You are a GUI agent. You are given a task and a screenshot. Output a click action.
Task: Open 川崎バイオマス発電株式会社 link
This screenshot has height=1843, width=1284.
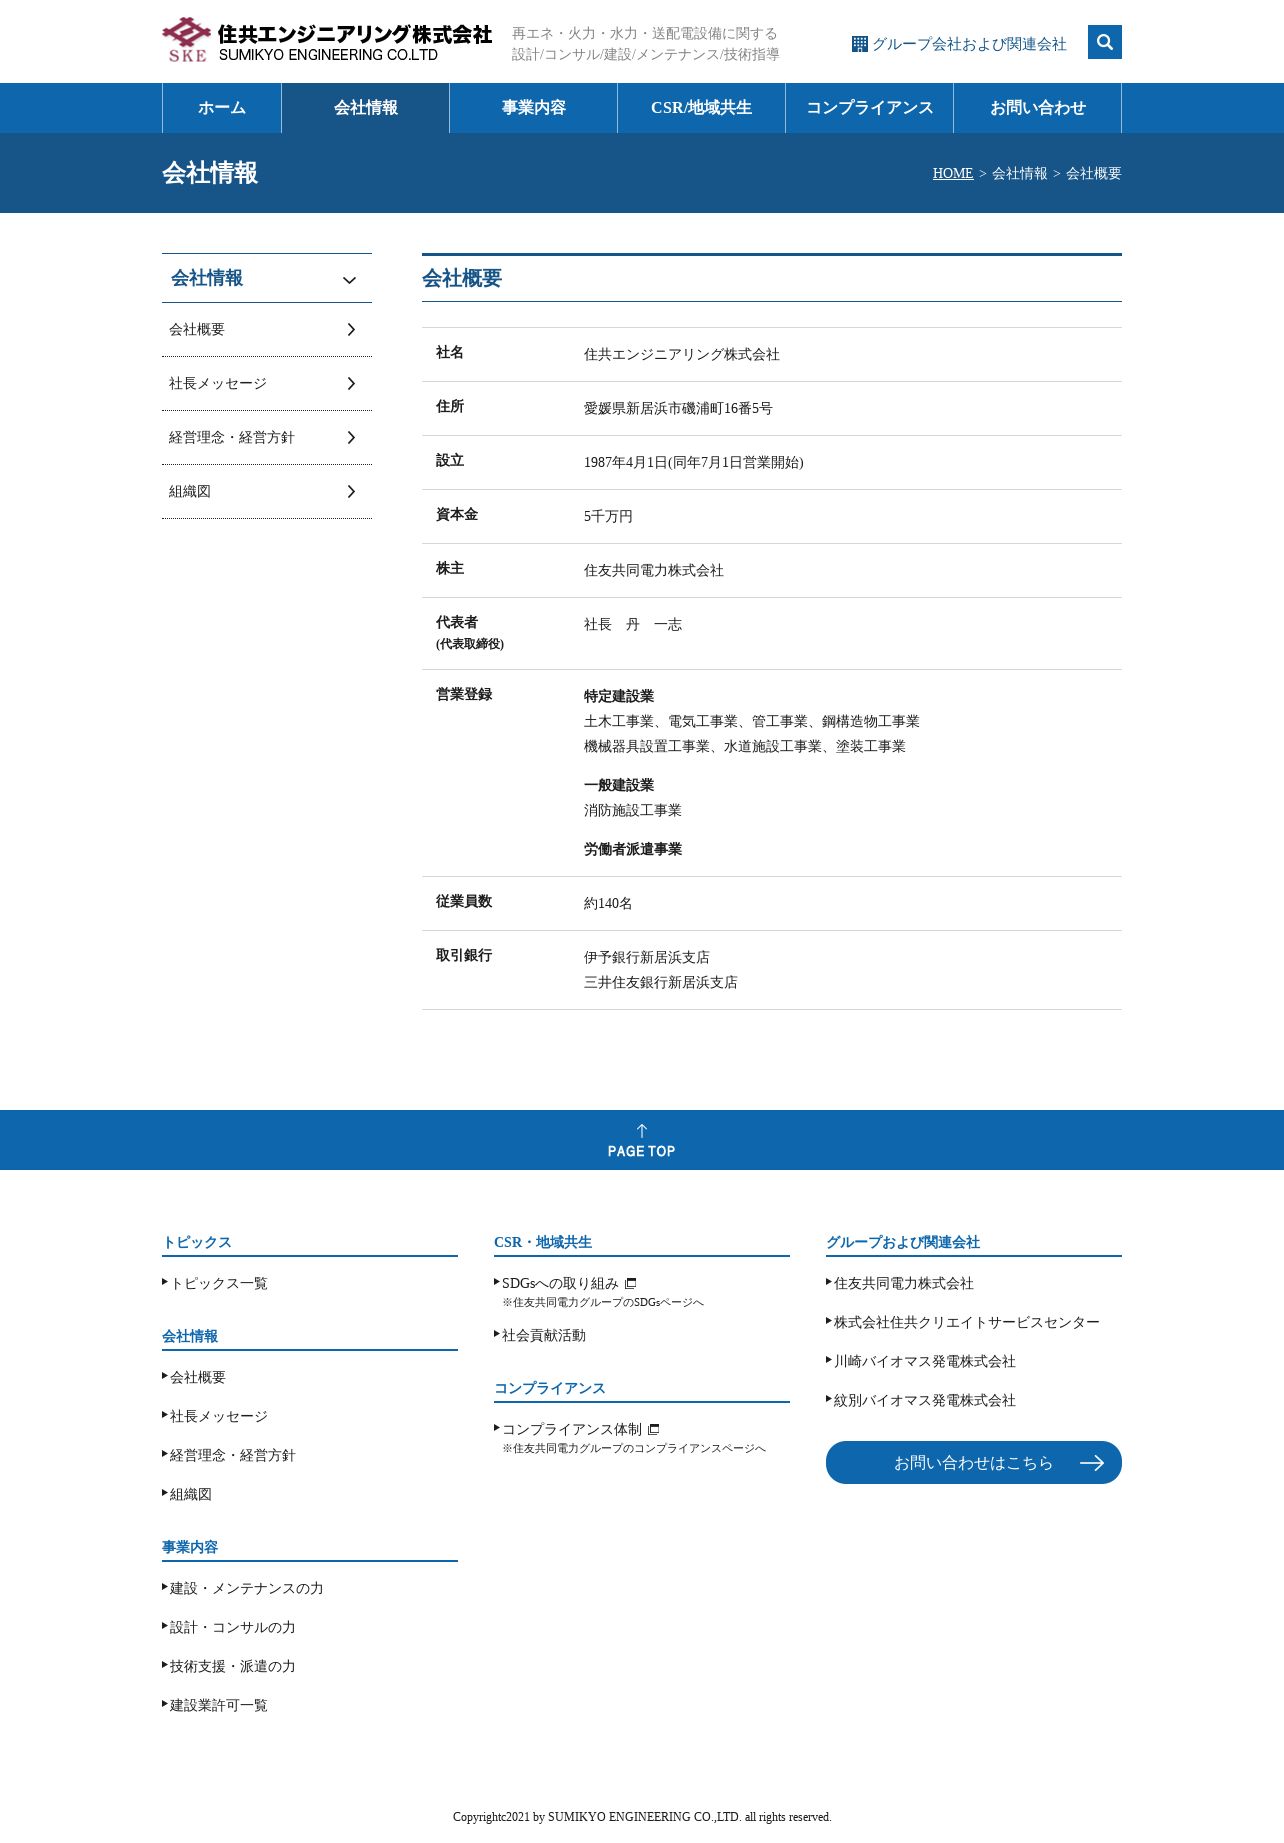click(x=925, y=1361)
